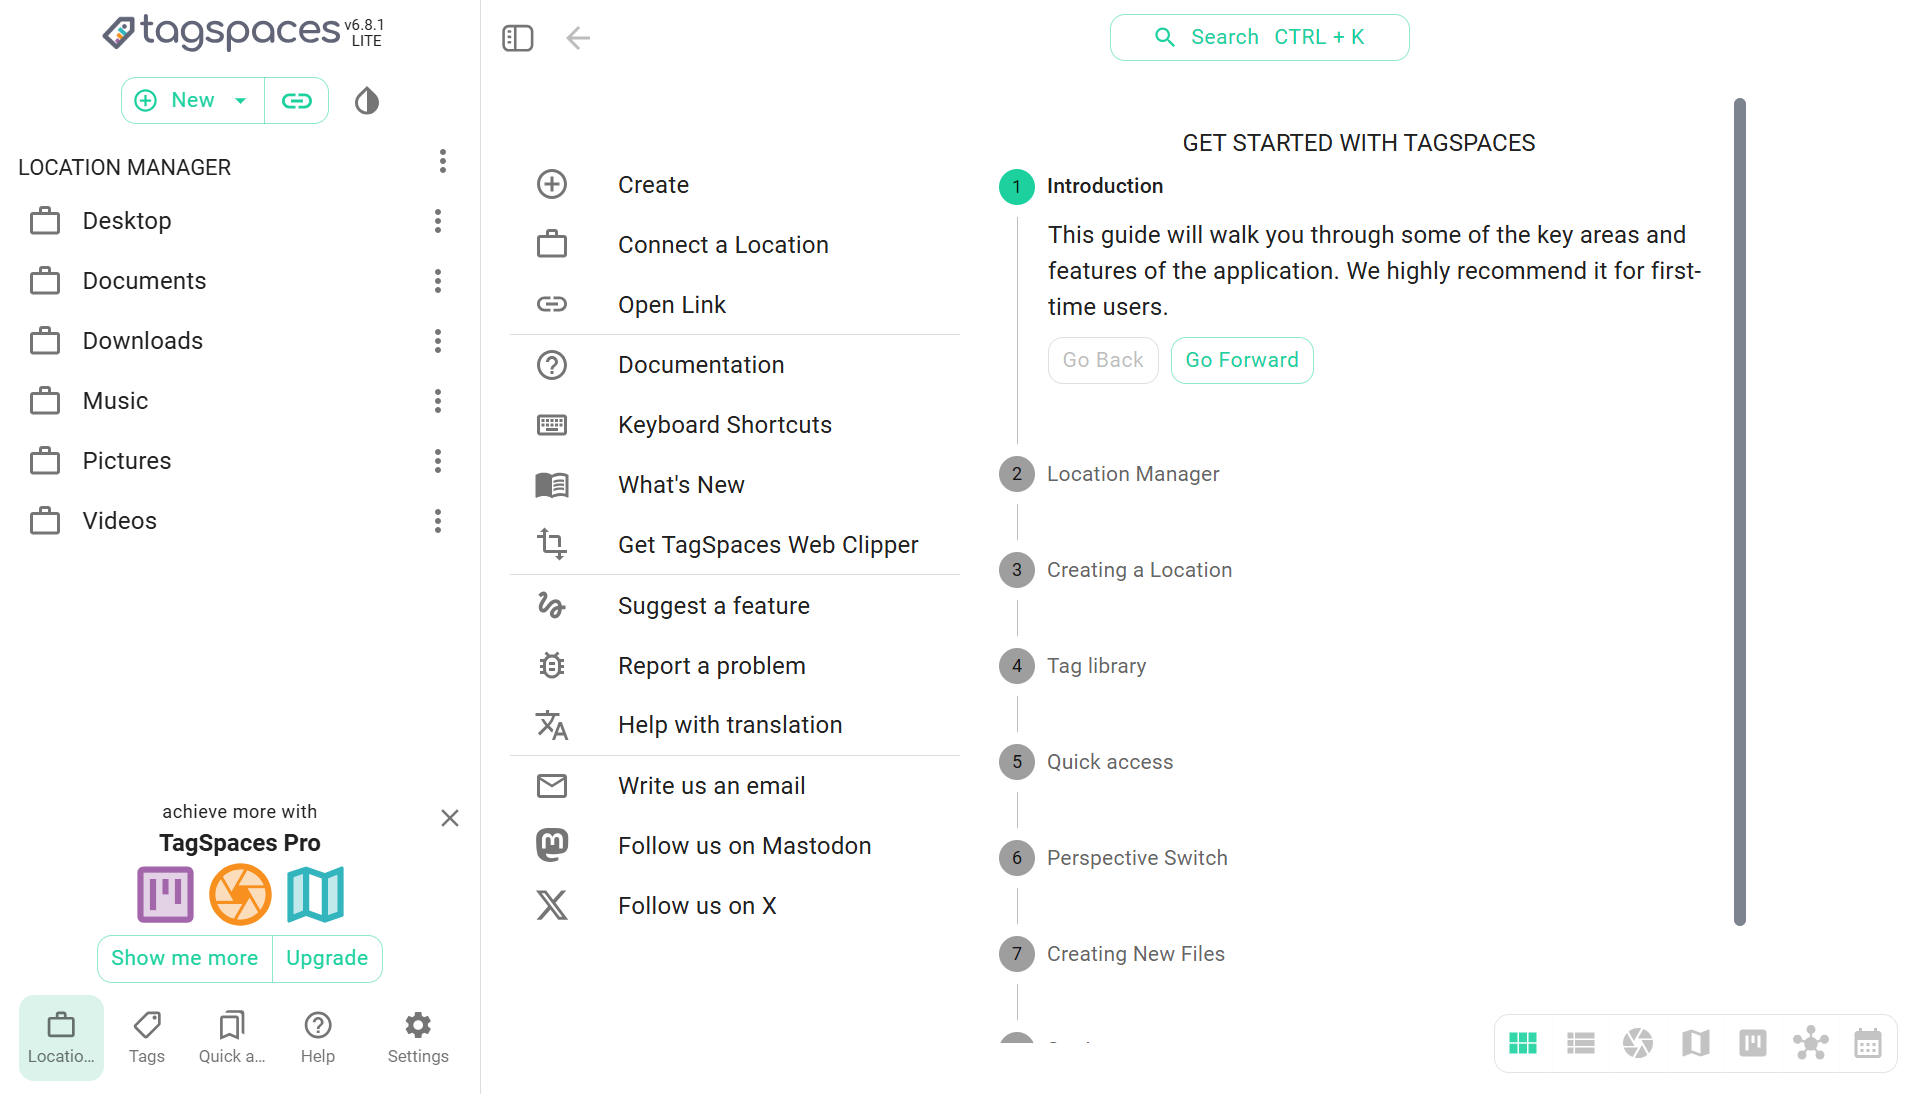Viewport: 1920px width, 1094px height.
Task: Click the guide's vertical scrollbar
Action: (1740, 511)
